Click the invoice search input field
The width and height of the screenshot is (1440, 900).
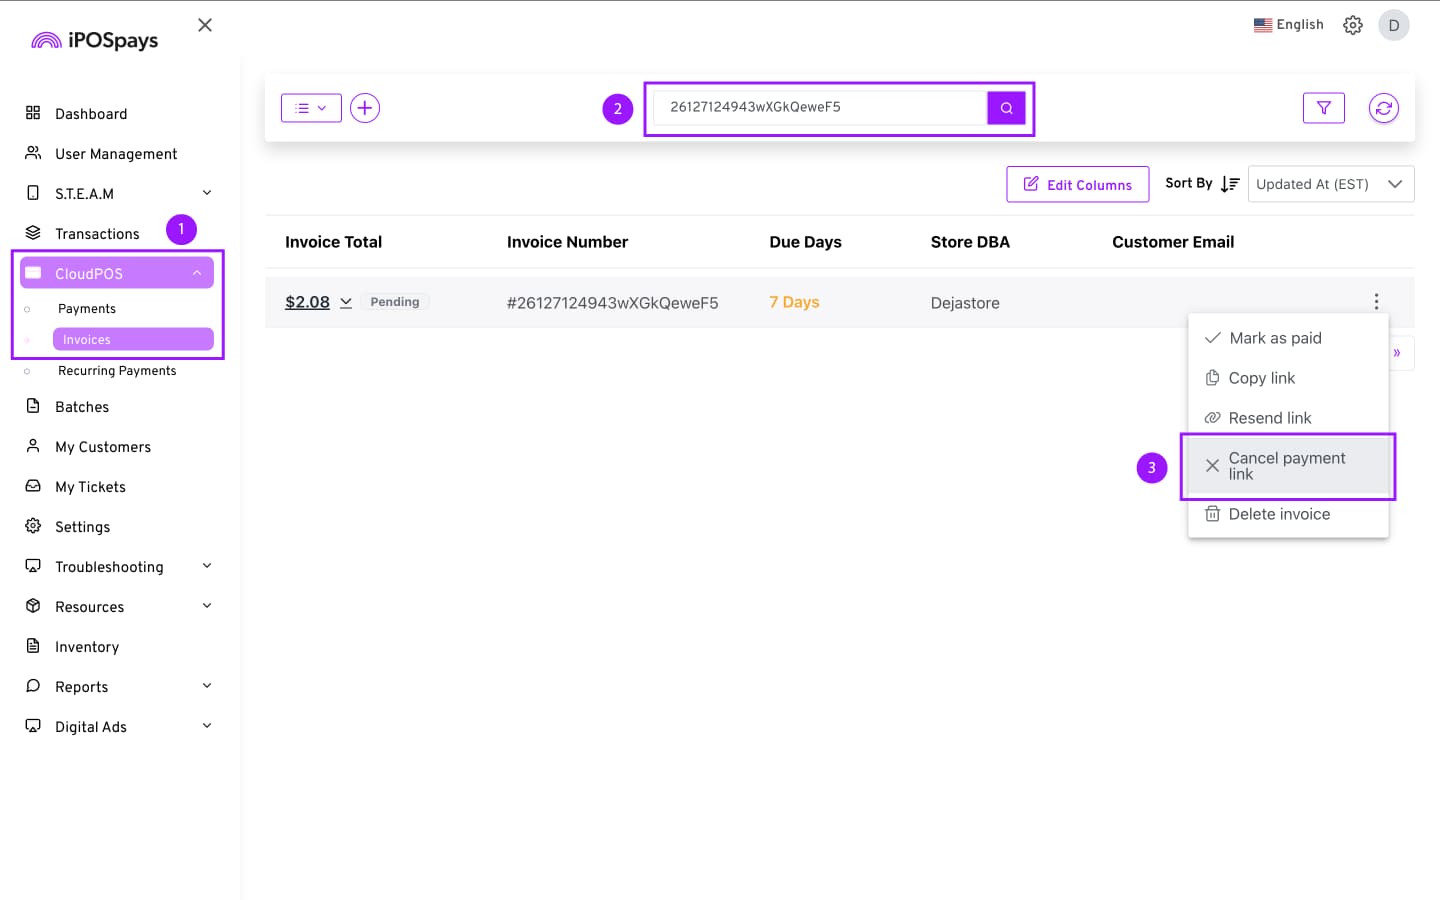pos(818,108)
